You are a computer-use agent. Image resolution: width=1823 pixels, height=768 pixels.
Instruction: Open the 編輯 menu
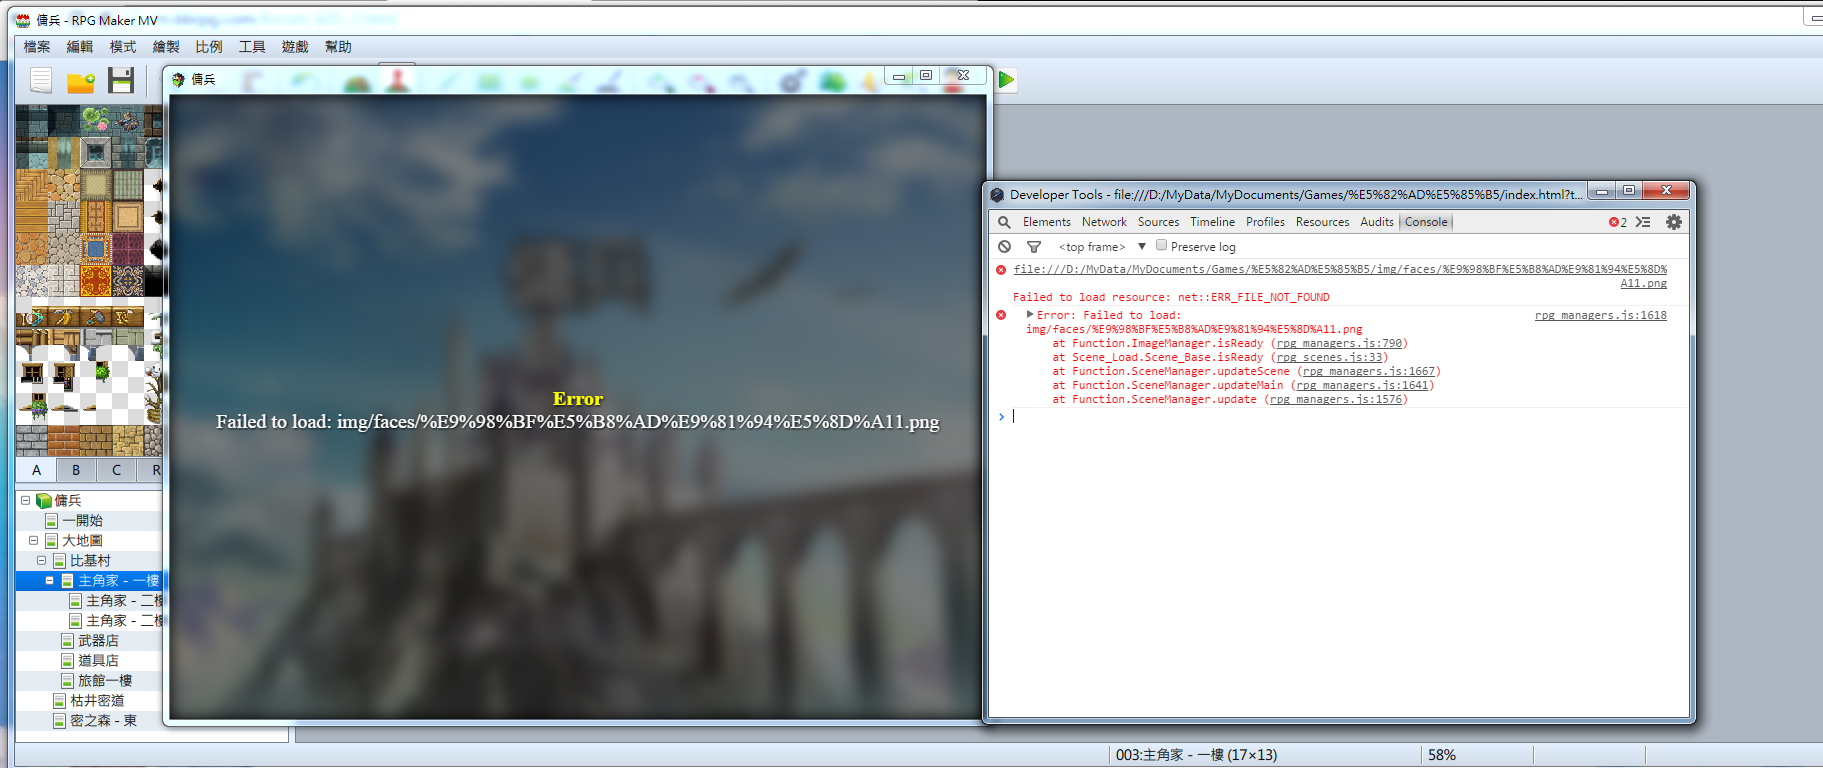[80, 47]
